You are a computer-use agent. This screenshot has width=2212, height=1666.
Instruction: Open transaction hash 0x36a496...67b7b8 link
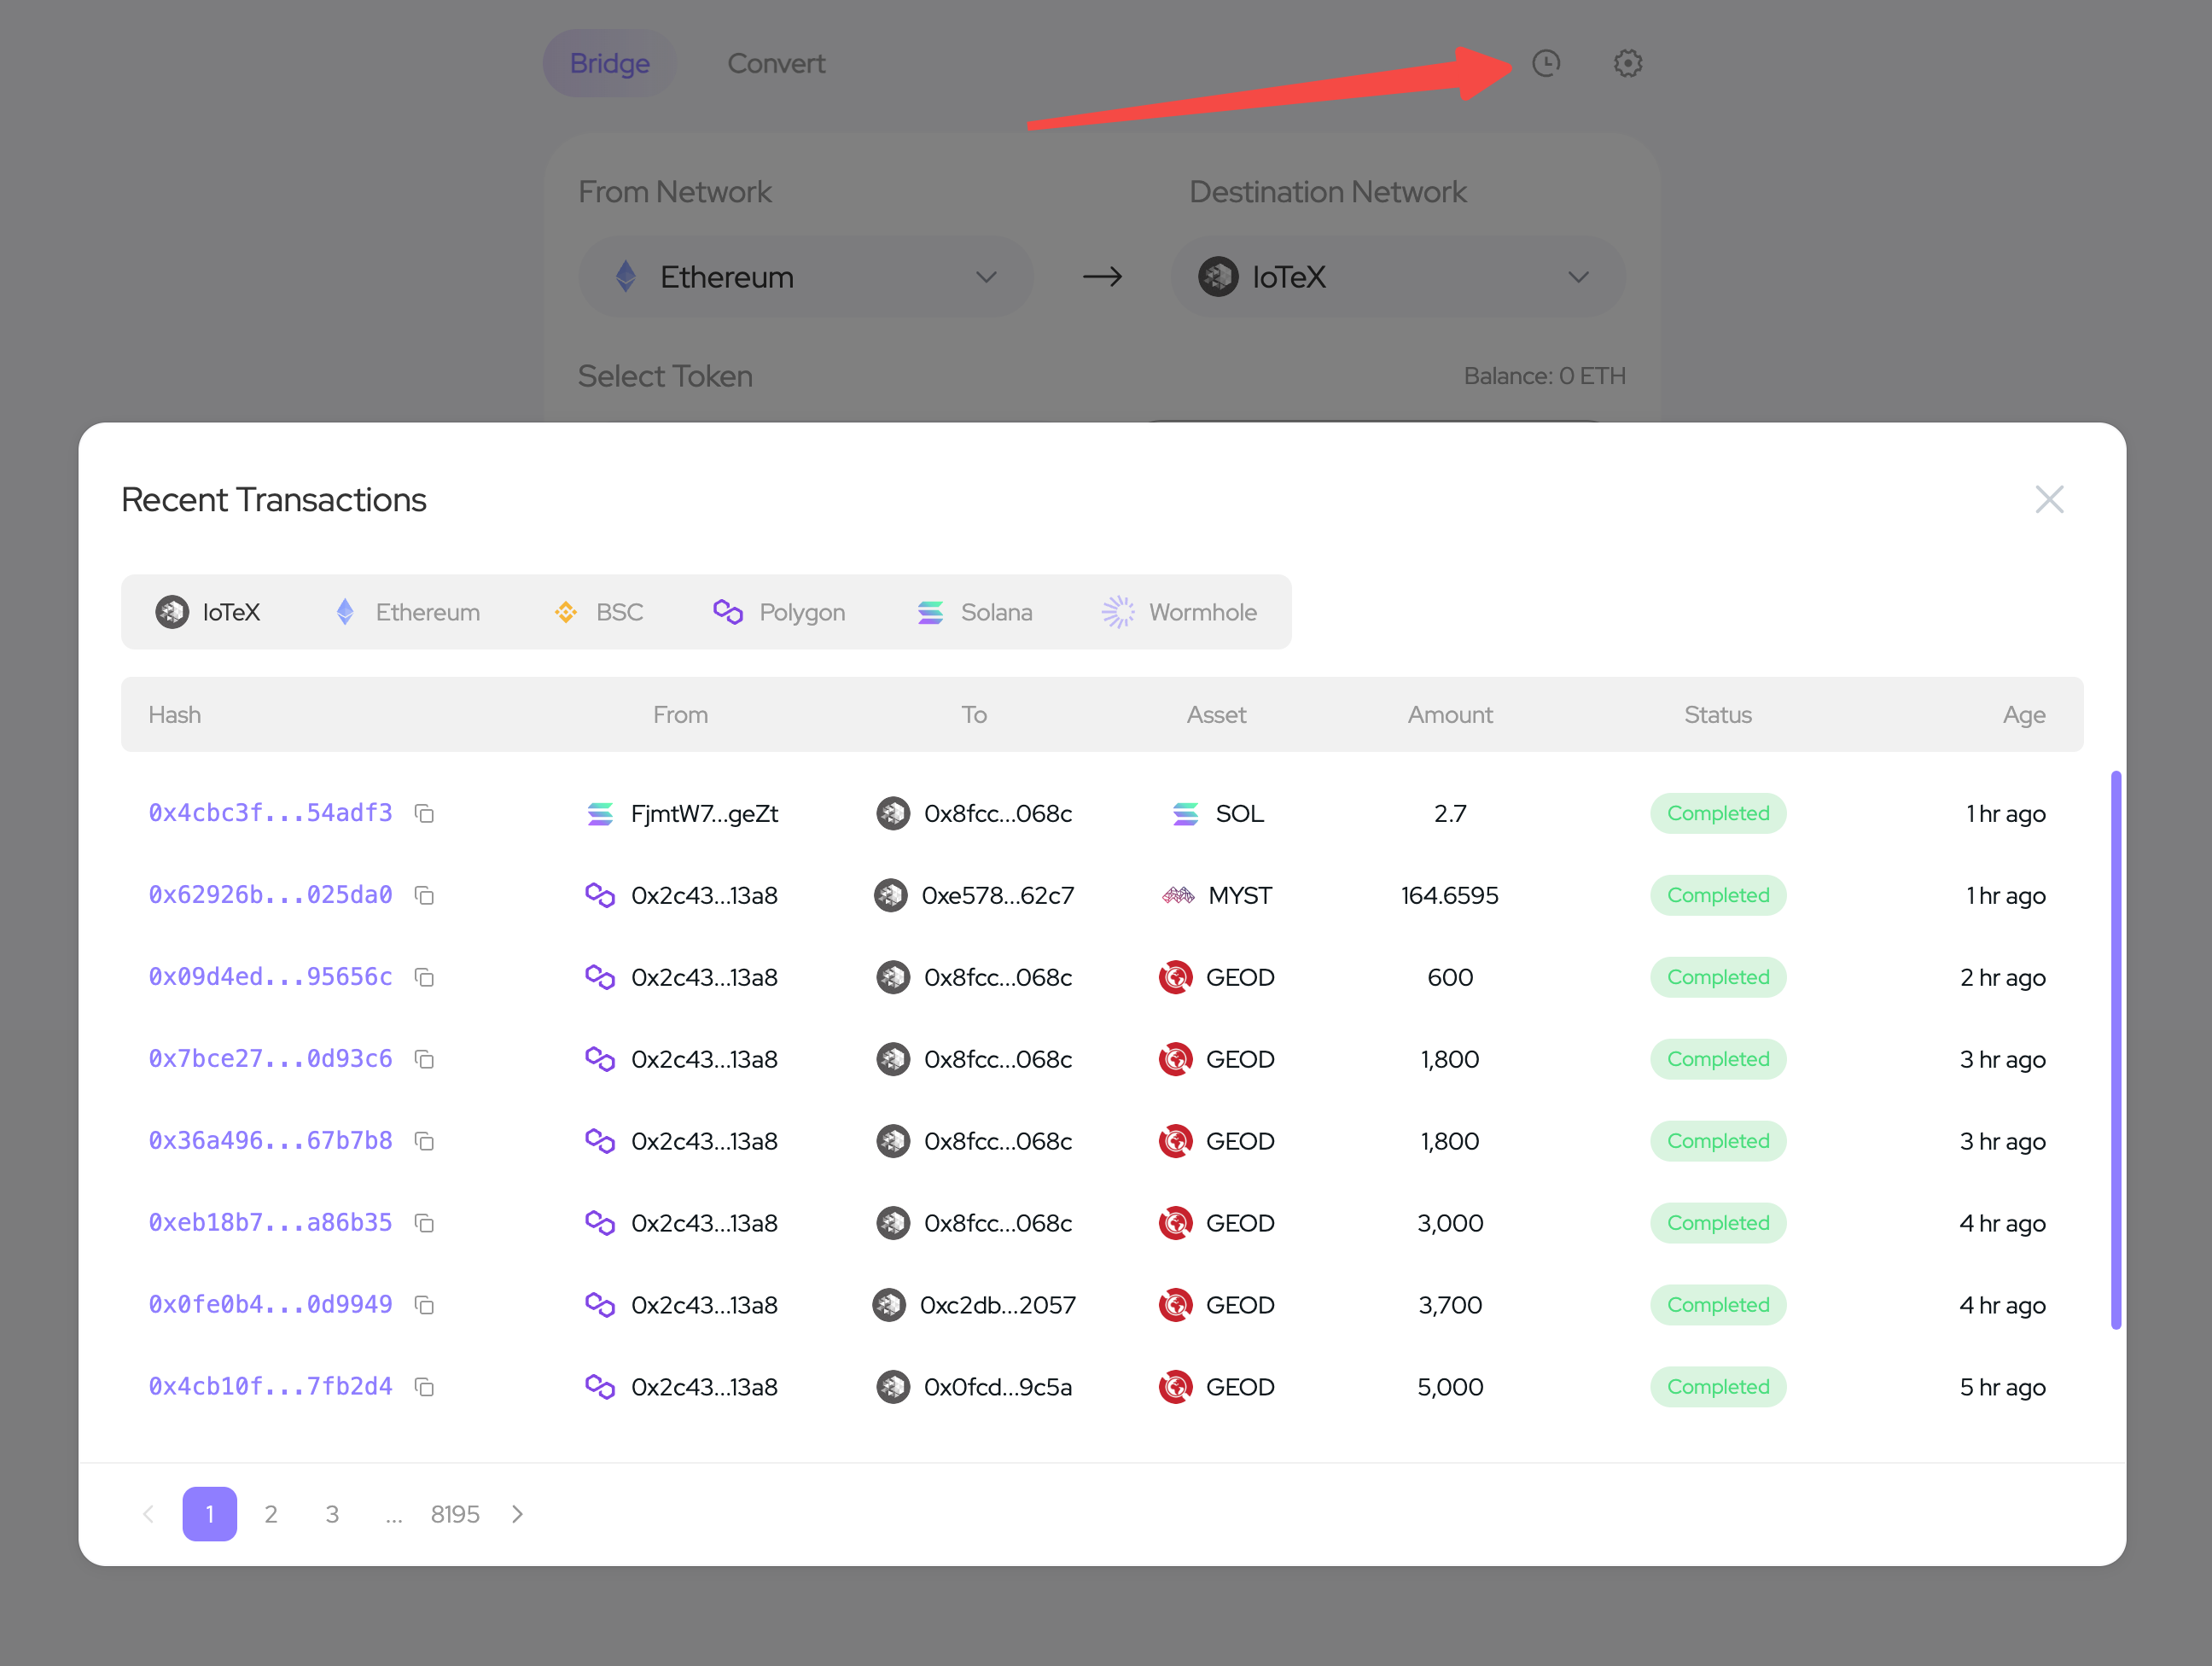[270, 1141]
